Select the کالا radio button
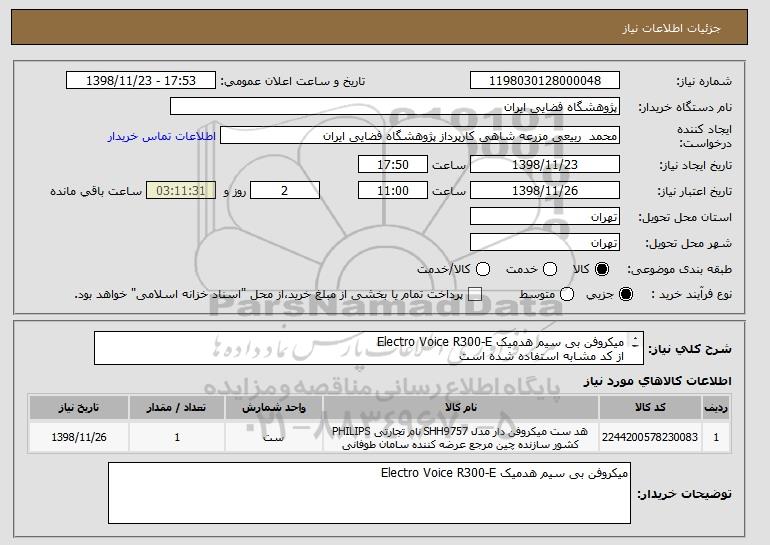Screen dimensions: 770x545 pyautogui.click(x=602, y=269)
